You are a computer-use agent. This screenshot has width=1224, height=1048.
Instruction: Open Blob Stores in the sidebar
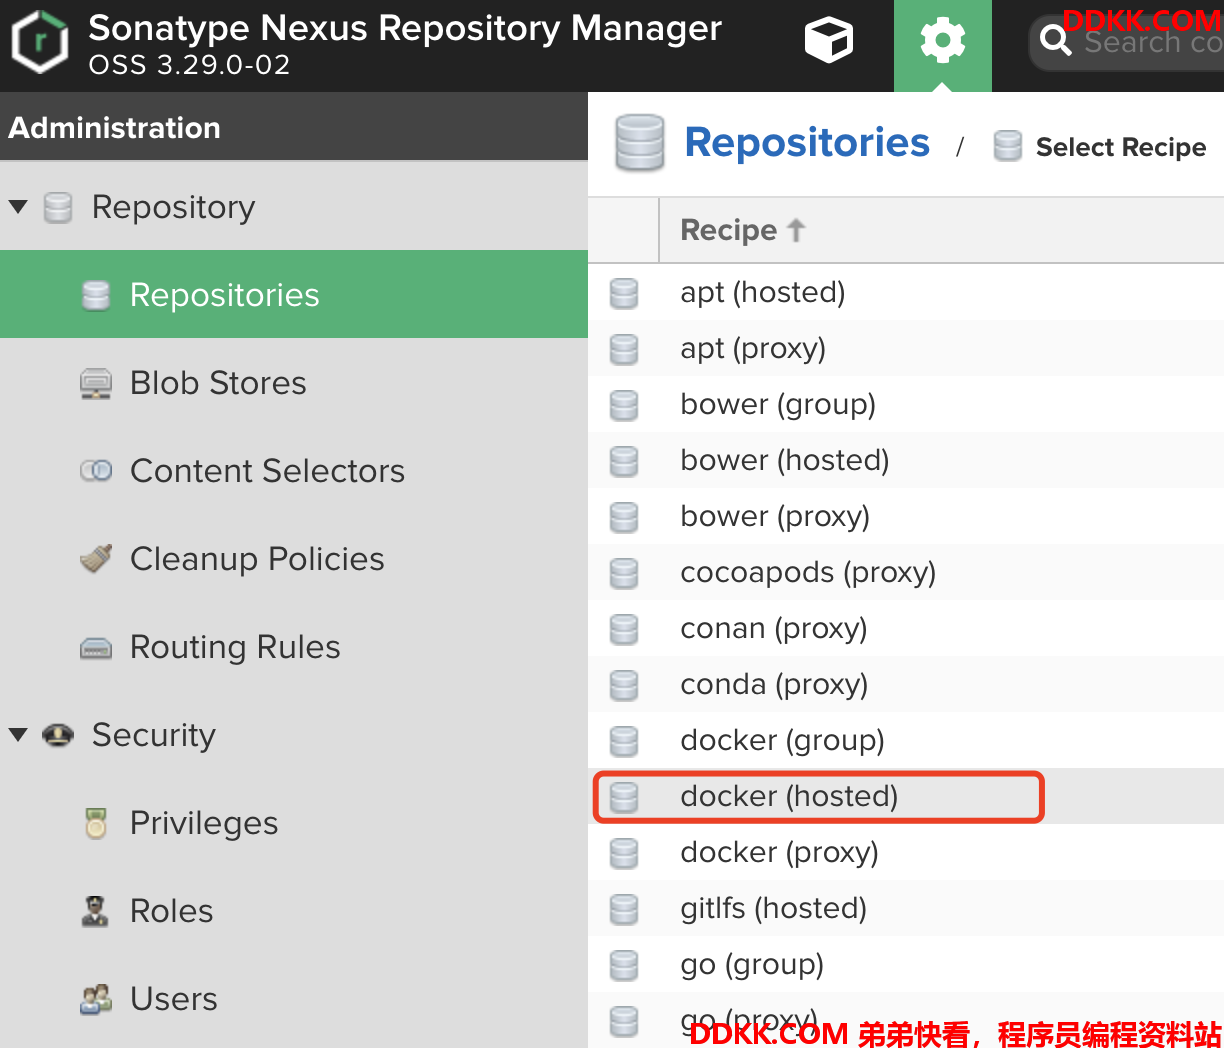point(294,382)
